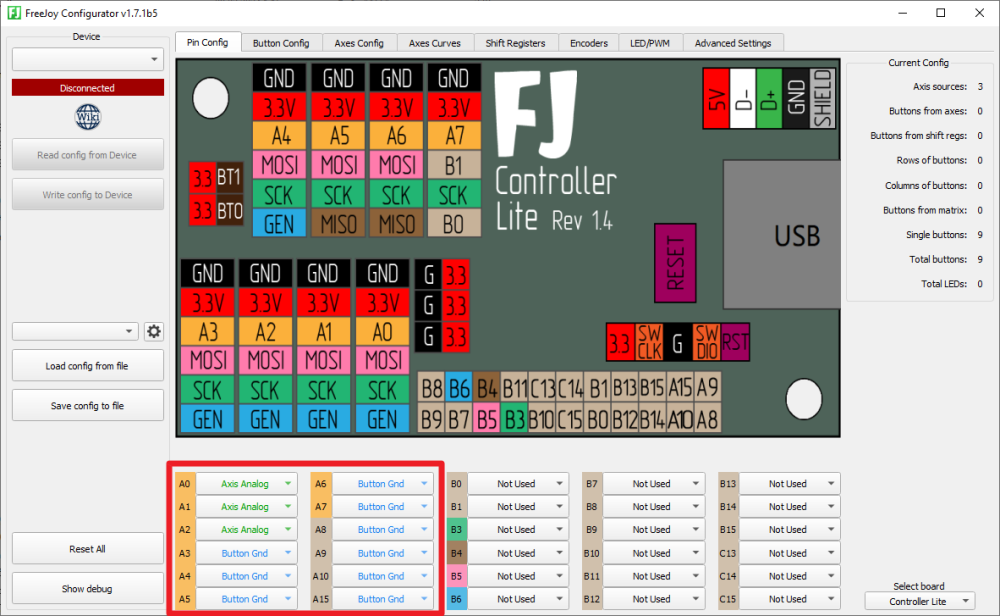This screenshot has height=616, width=1000.
Task: Open the C15 pin function dropdown
Action: [788, 599]
